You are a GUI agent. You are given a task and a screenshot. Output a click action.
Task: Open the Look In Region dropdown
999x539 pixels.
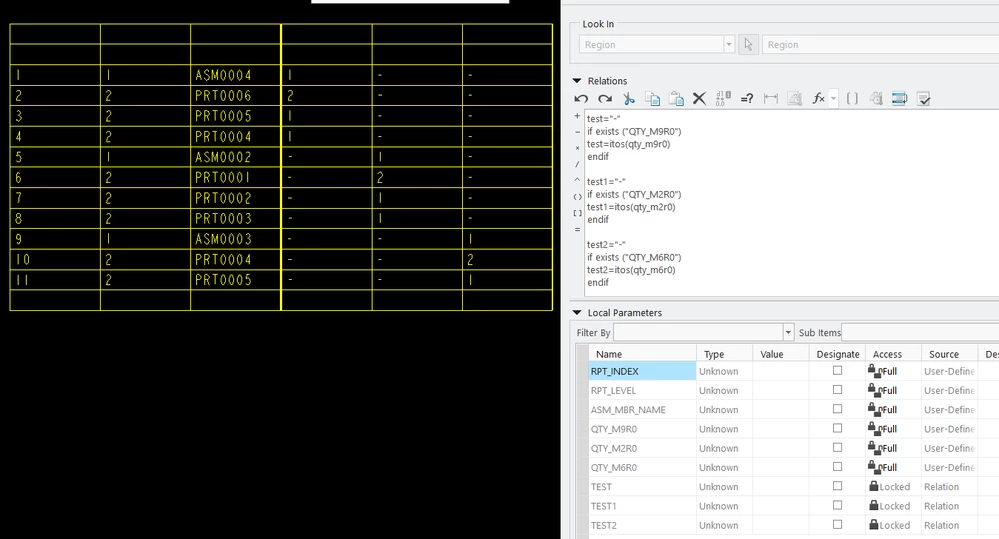tap(729, 45)
